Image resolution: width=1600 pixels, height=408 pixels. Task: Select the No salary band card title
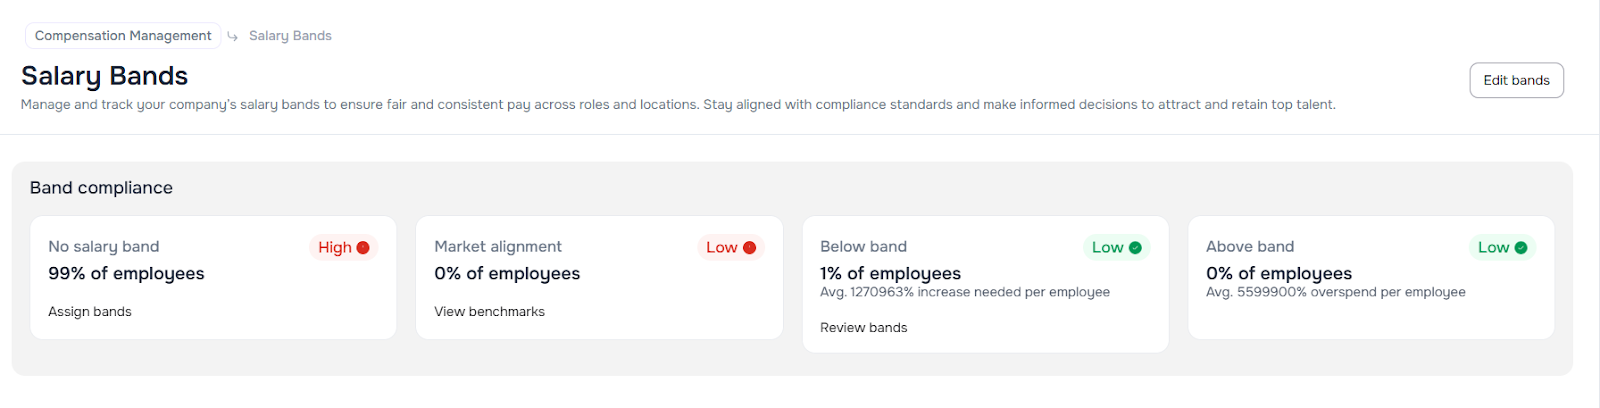(x=104, y=247)
